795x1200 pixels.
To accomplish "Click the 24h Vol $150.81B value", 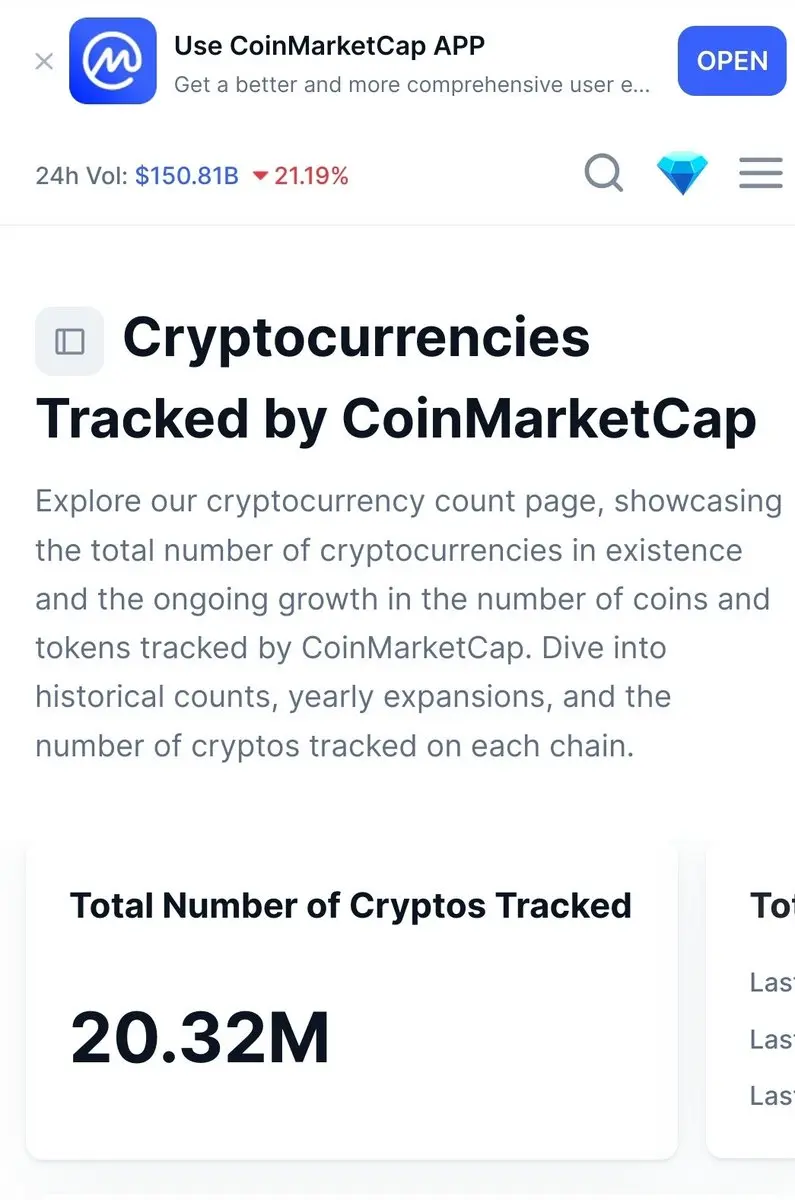I will point(187,177).
